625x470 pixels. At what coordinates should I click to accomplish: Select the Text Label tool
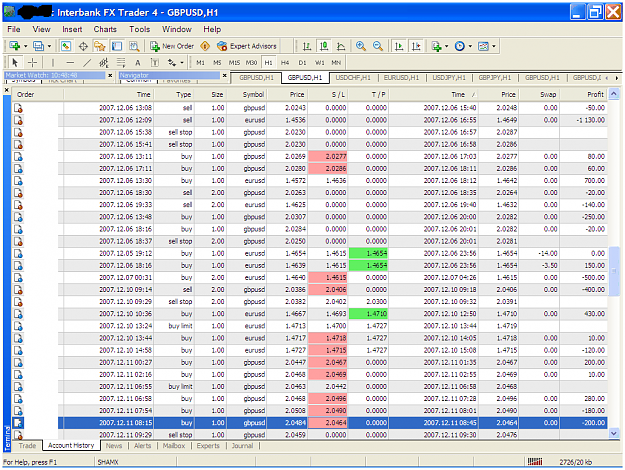tap(155, 63)
